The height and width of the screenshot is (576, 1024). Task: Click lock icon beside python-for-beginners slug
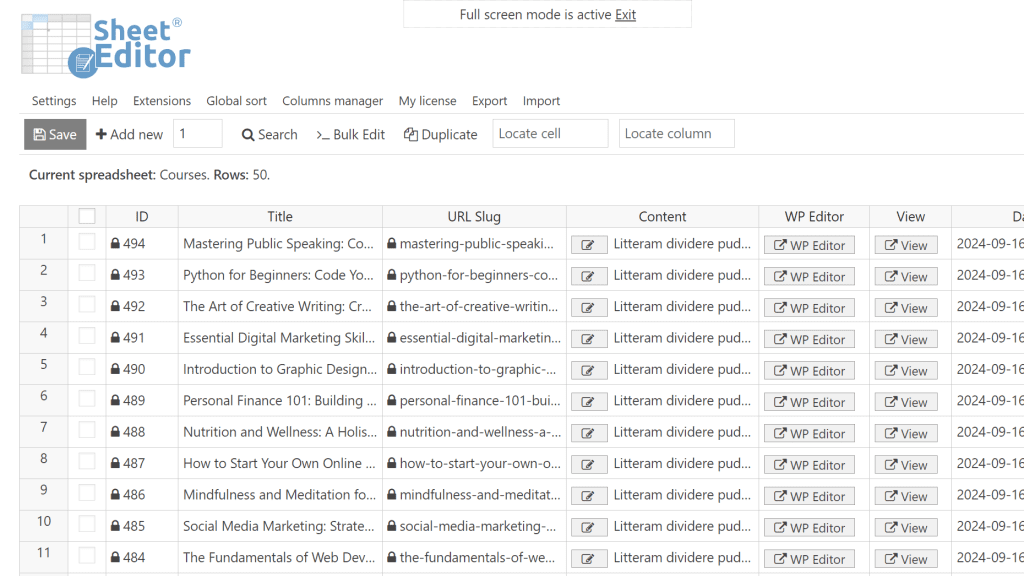coord(391,275)
